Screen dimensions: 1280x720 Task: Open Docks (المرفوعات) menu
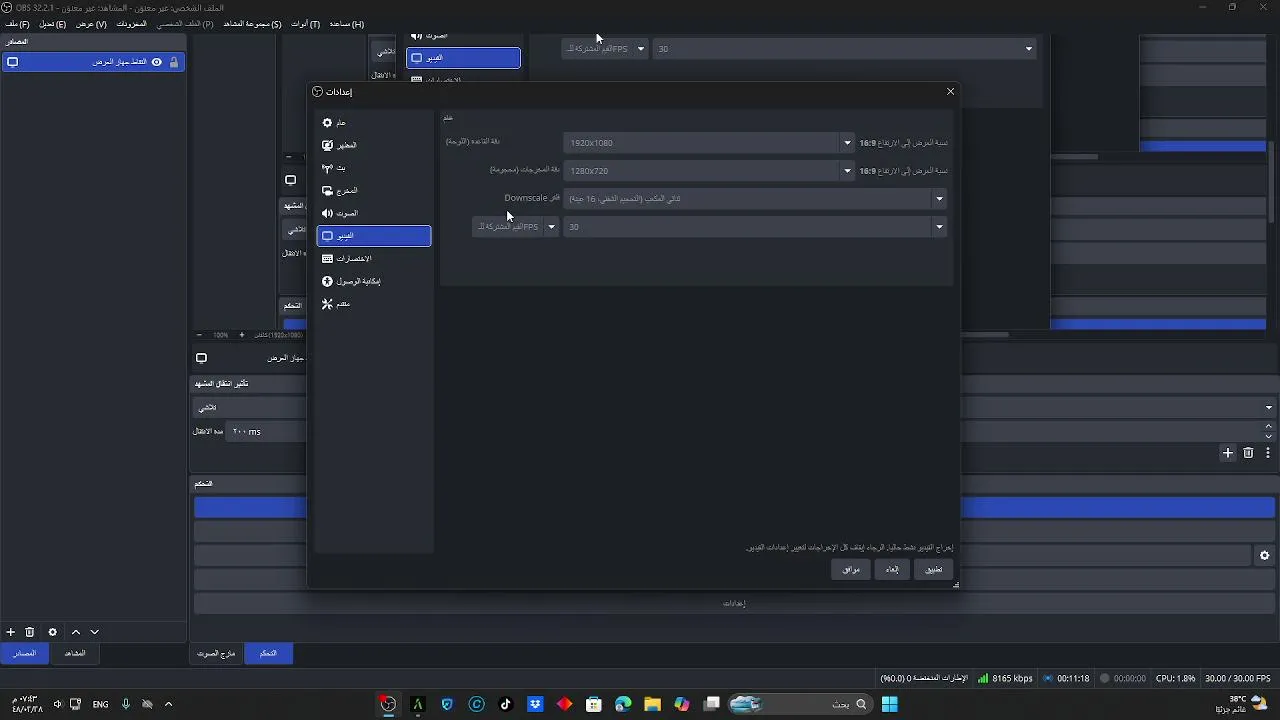[132, 24]
